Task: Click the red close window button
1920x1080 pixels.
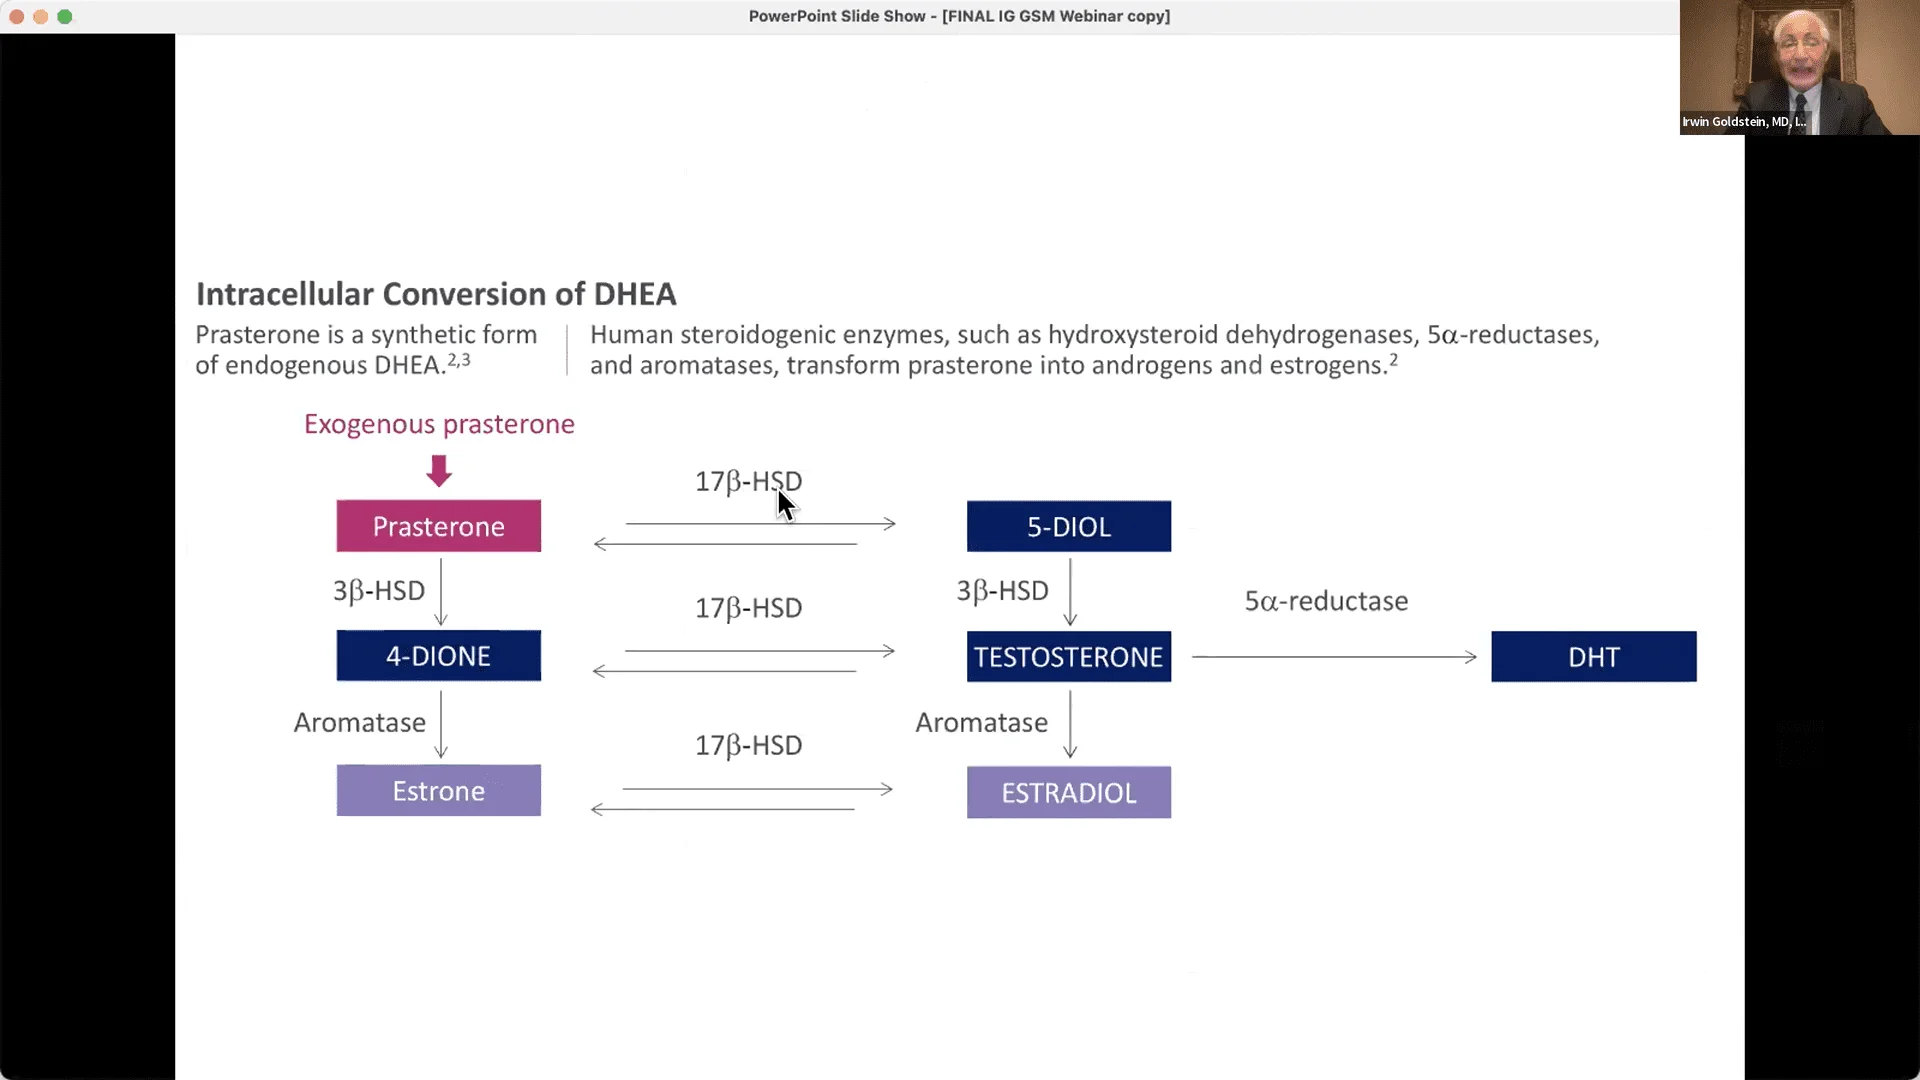Action: (16, 17)
